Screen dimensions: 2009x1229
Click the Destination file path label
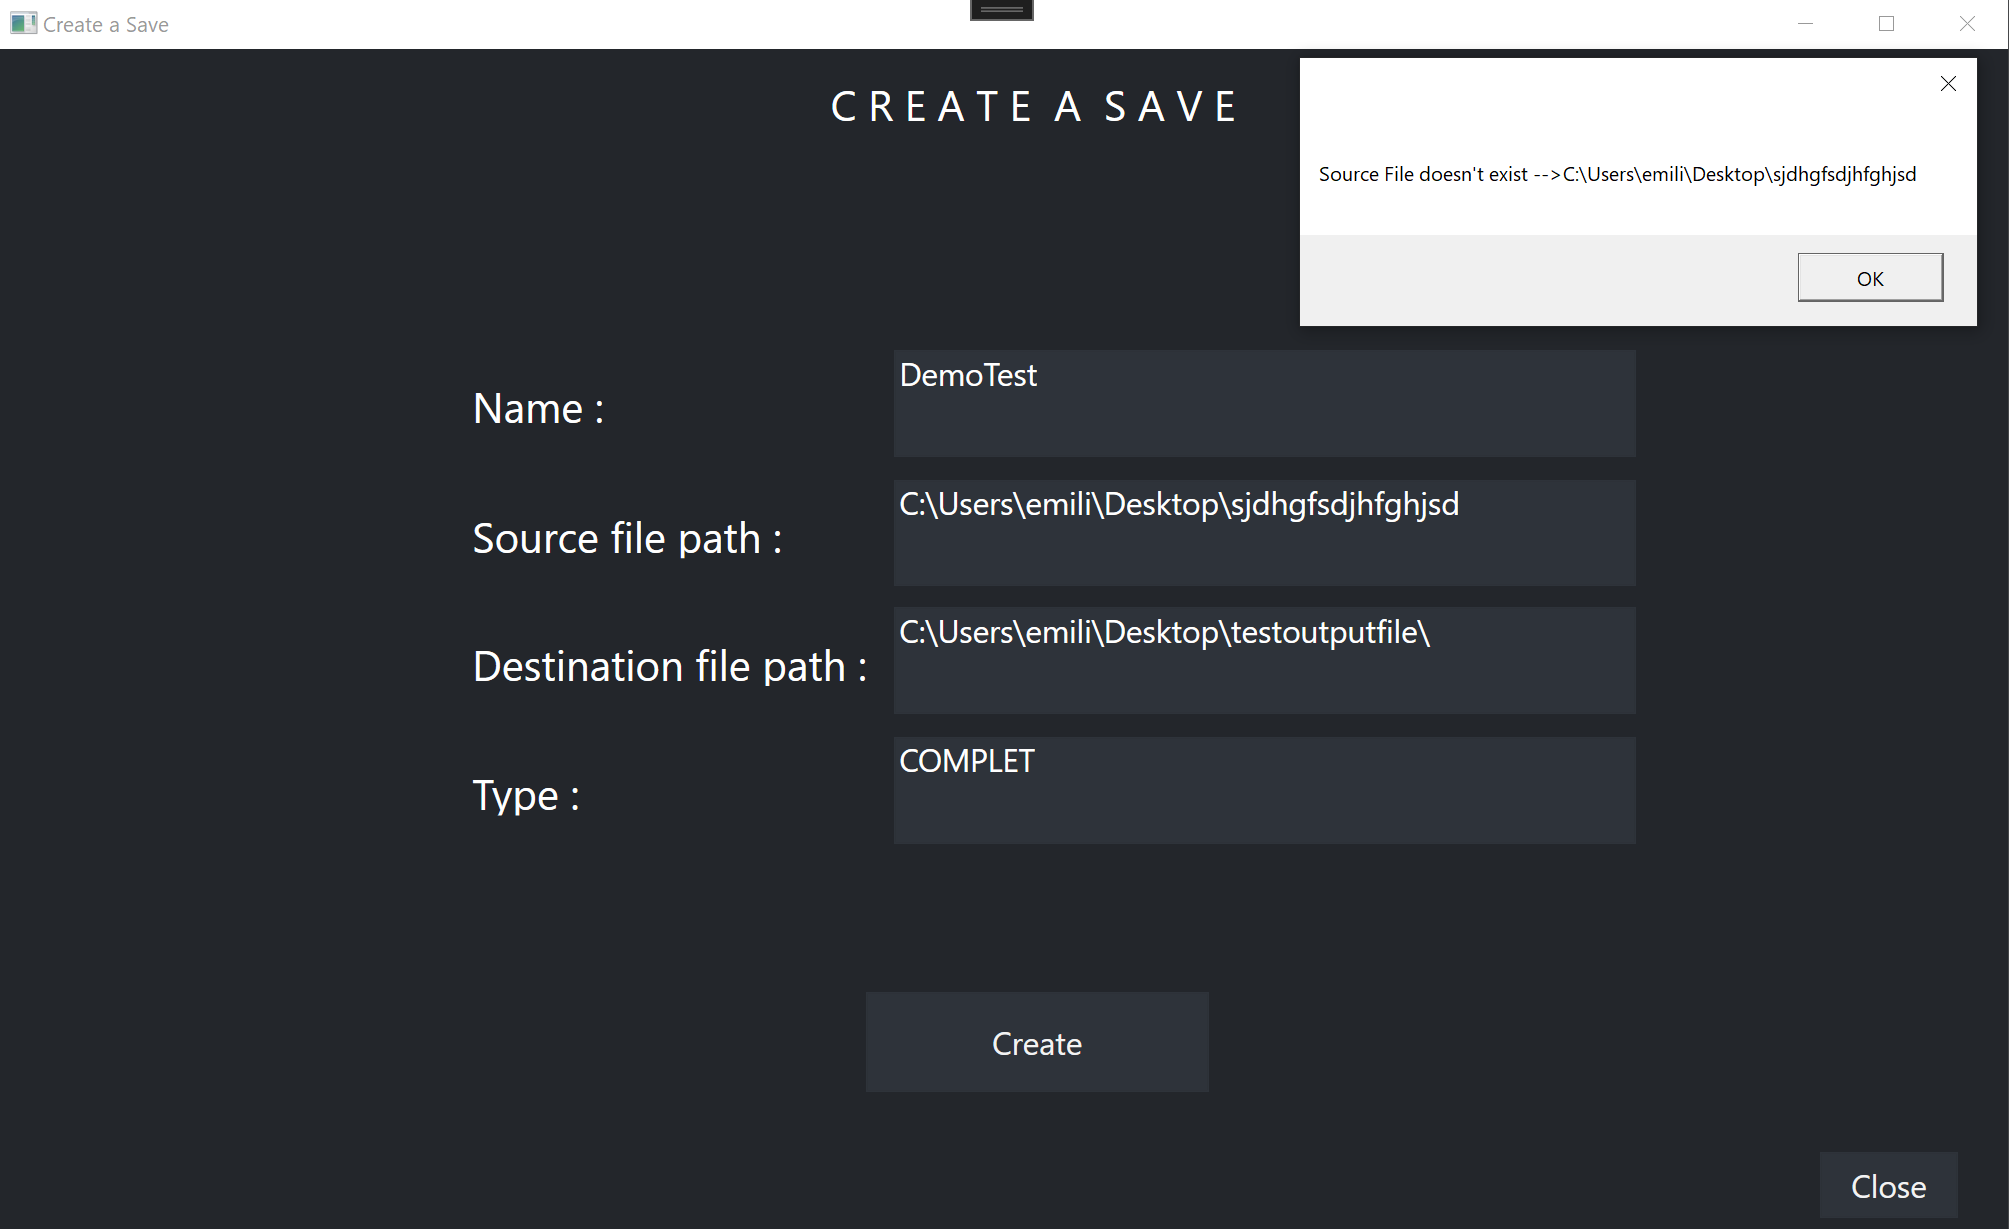coord(670,666)
